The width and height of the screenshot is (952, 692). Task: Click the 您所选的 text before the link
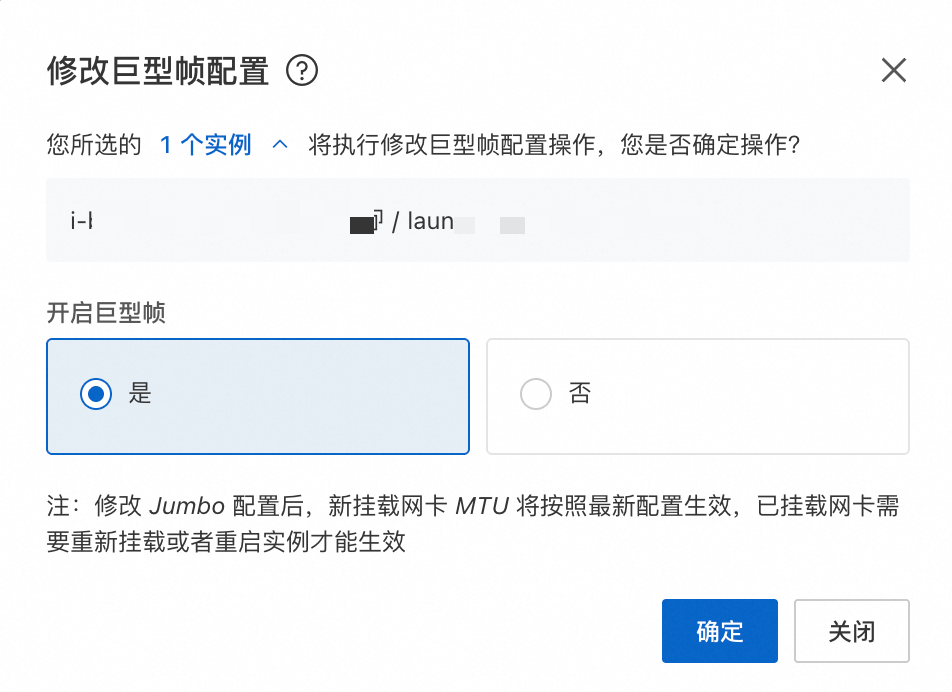94,146
